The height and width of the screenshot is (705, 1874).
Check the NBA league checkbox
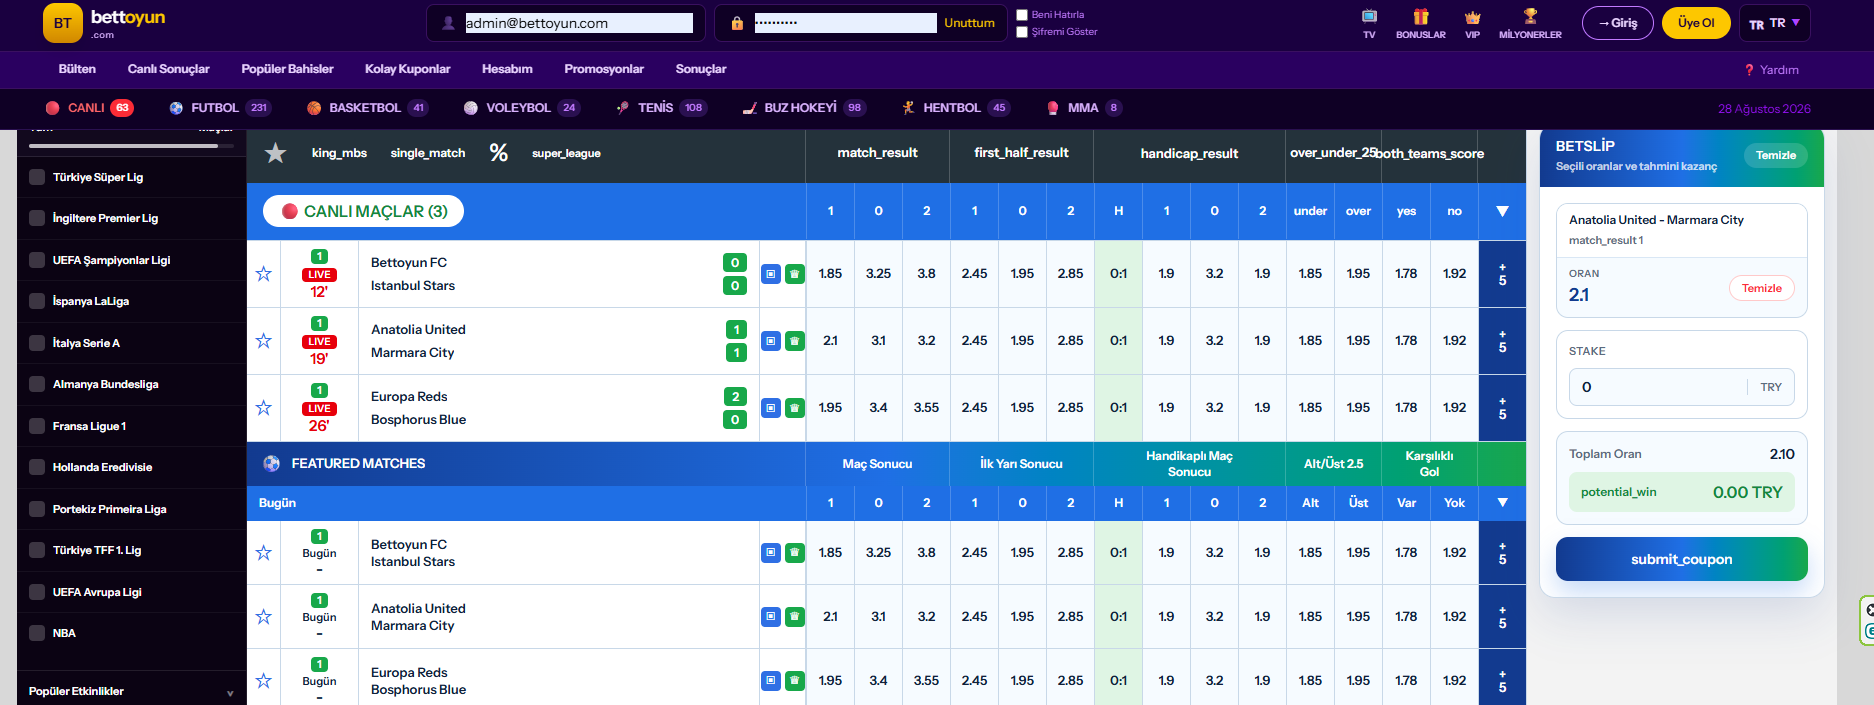(x=37, y=633)
